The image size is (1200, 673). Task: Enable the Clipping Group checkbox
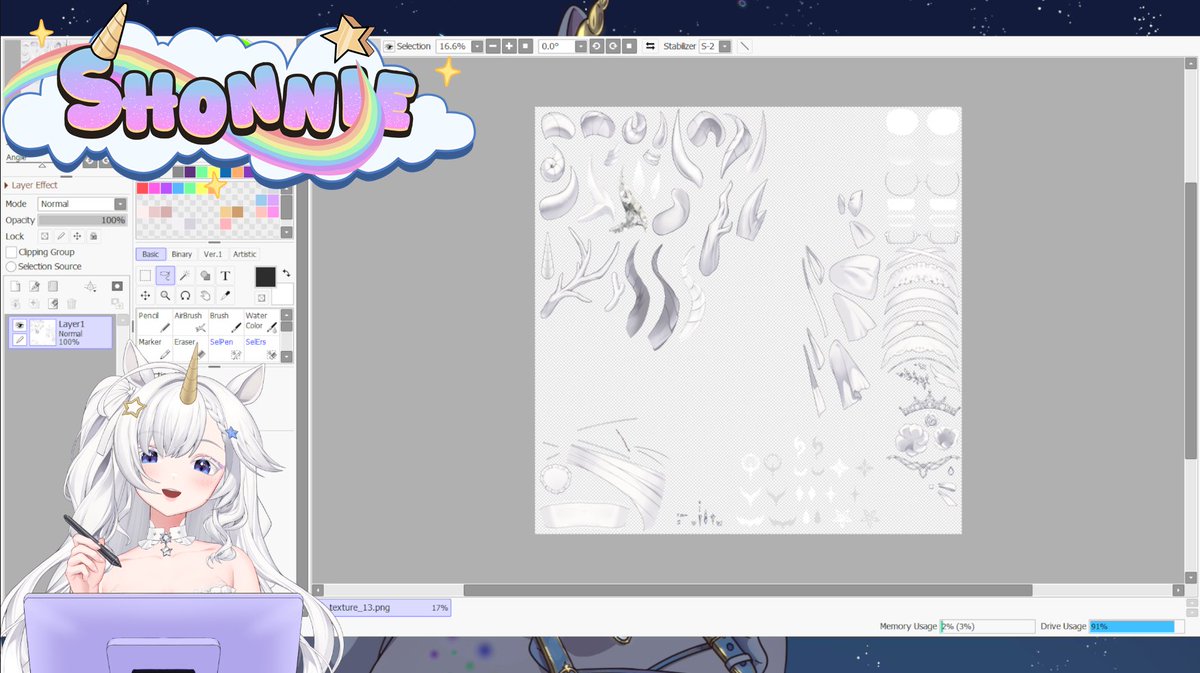pos(11,252)
